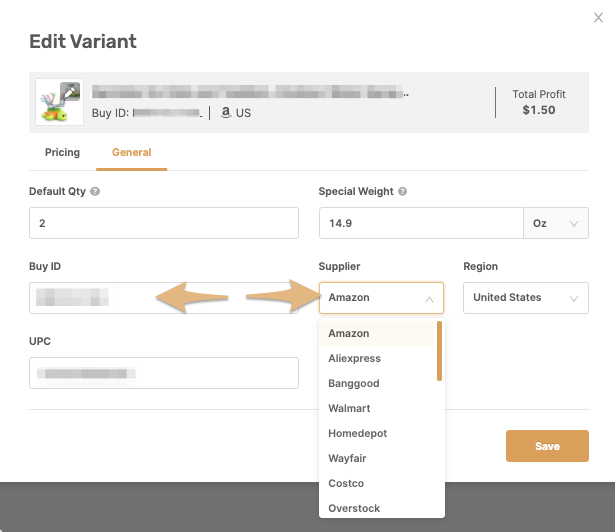
Task: Click the edit pencil icon on thumbnail
Action: [x=70, y=92]
